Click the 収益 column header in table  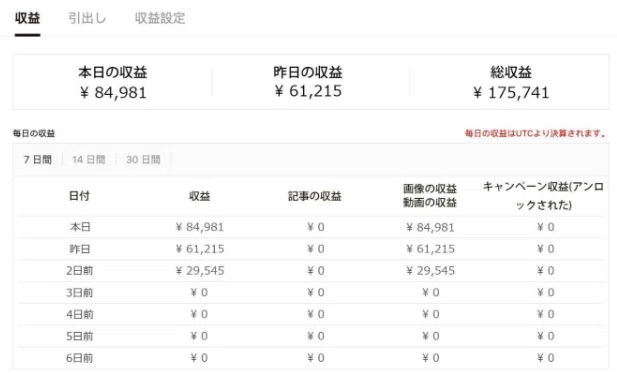(200, 196)
